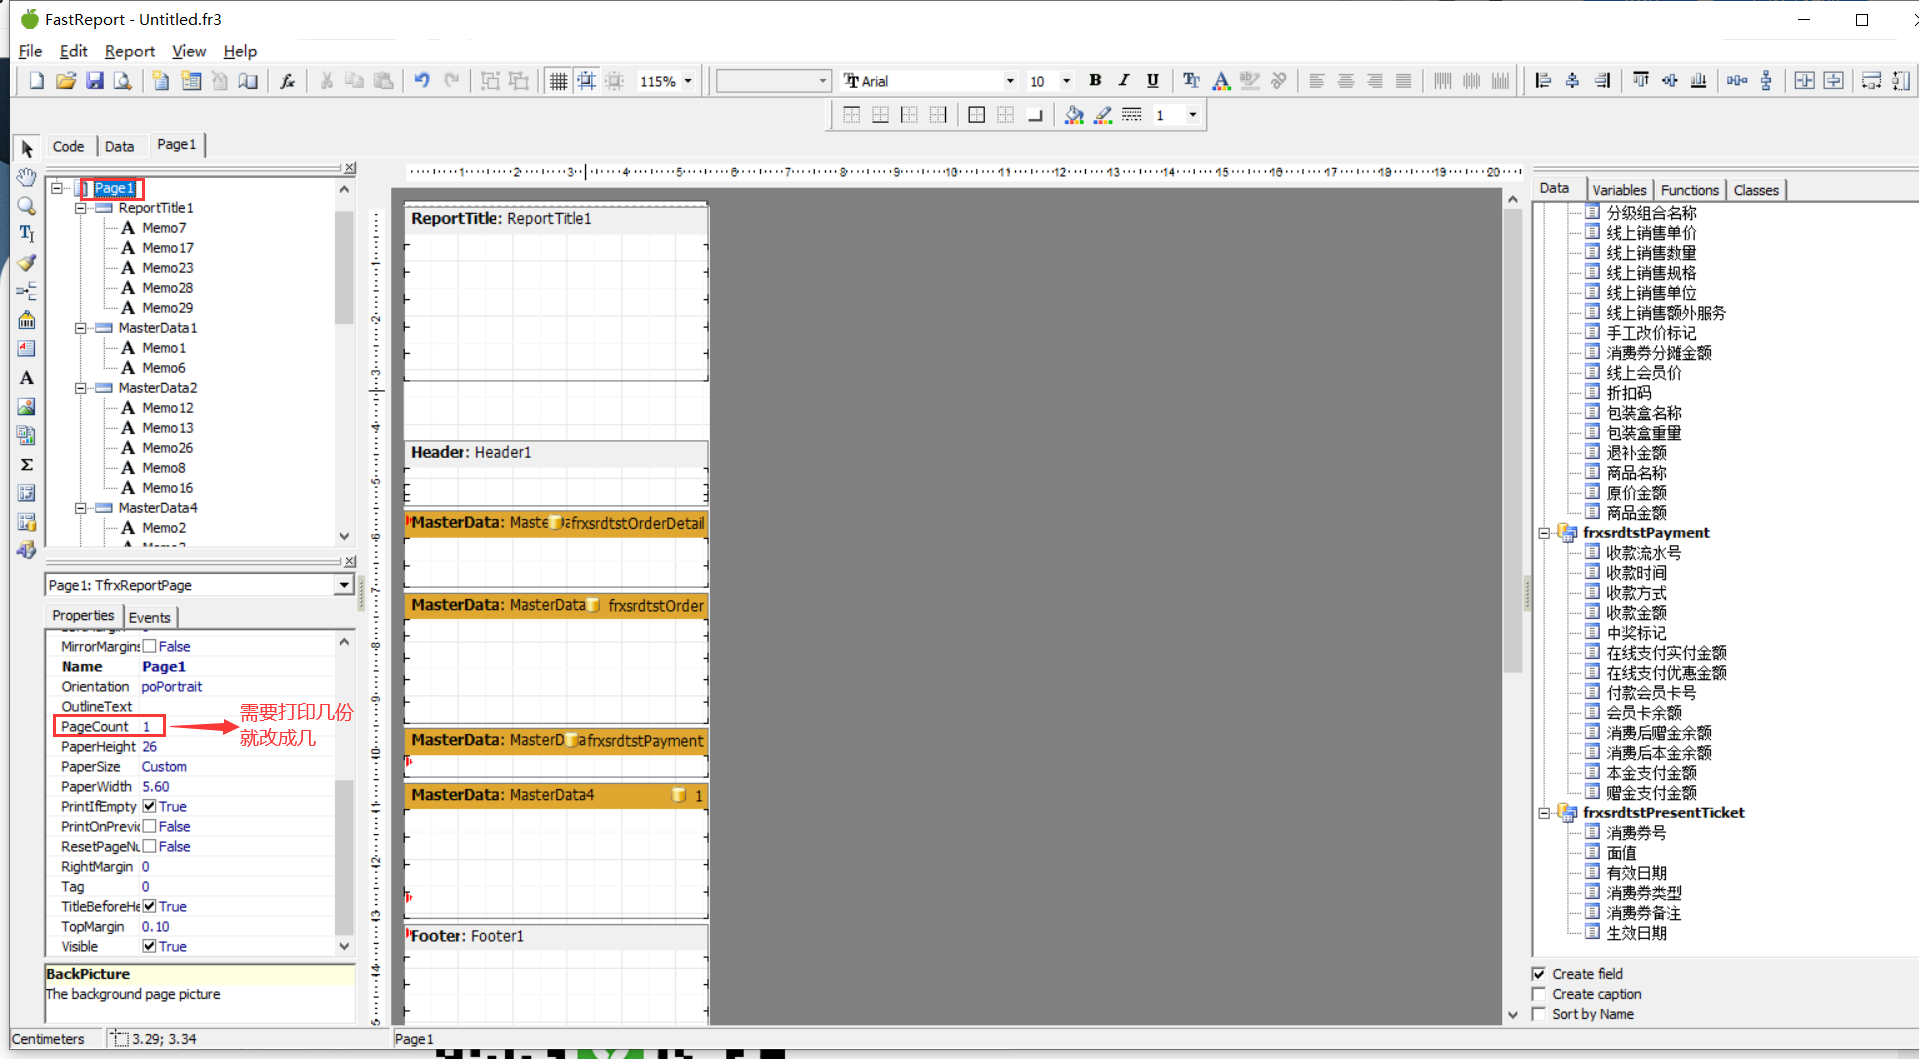
Task: Collapse the frxsrdtstPayment dataset node
Action: click(1544, 533)
